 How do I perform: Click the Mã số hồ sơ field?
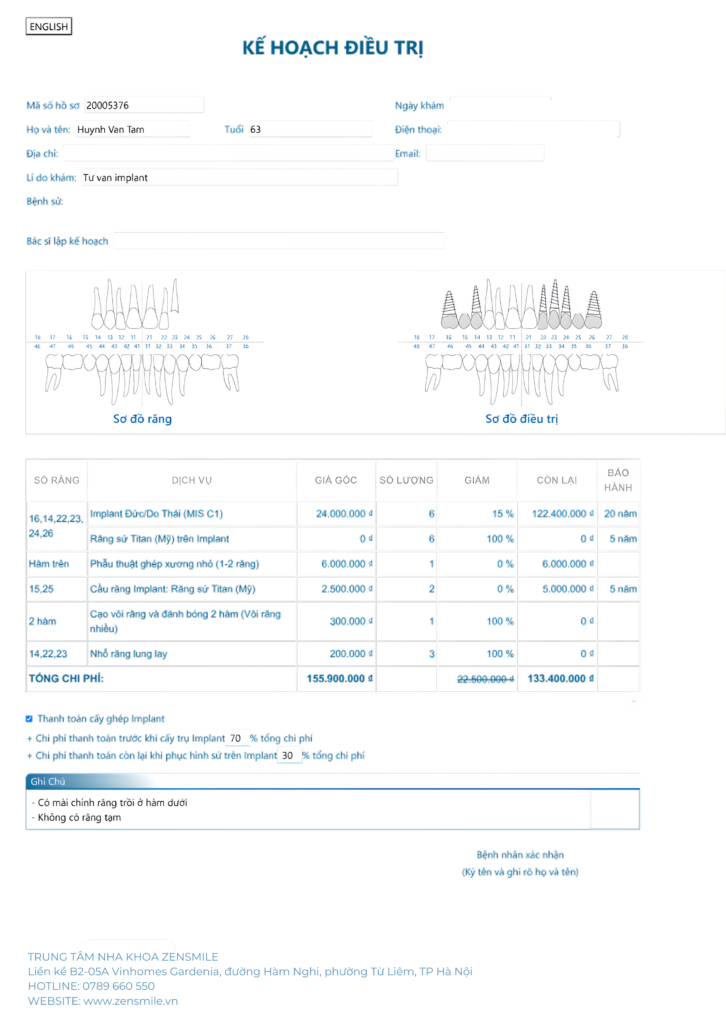[143, 105]
